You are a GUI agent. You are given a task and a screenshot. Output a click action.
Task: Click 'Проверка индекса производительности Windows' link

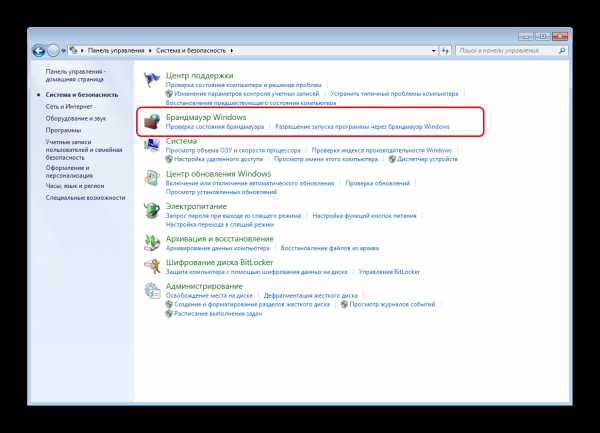pos(382,150)
